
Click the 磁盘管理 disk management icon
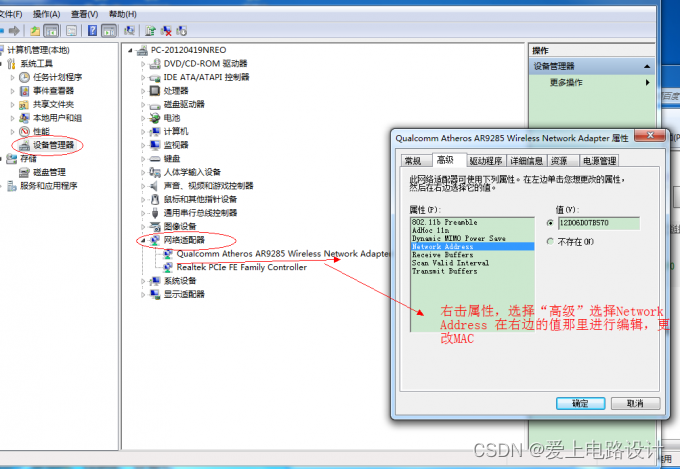click(x=24, y=171)
